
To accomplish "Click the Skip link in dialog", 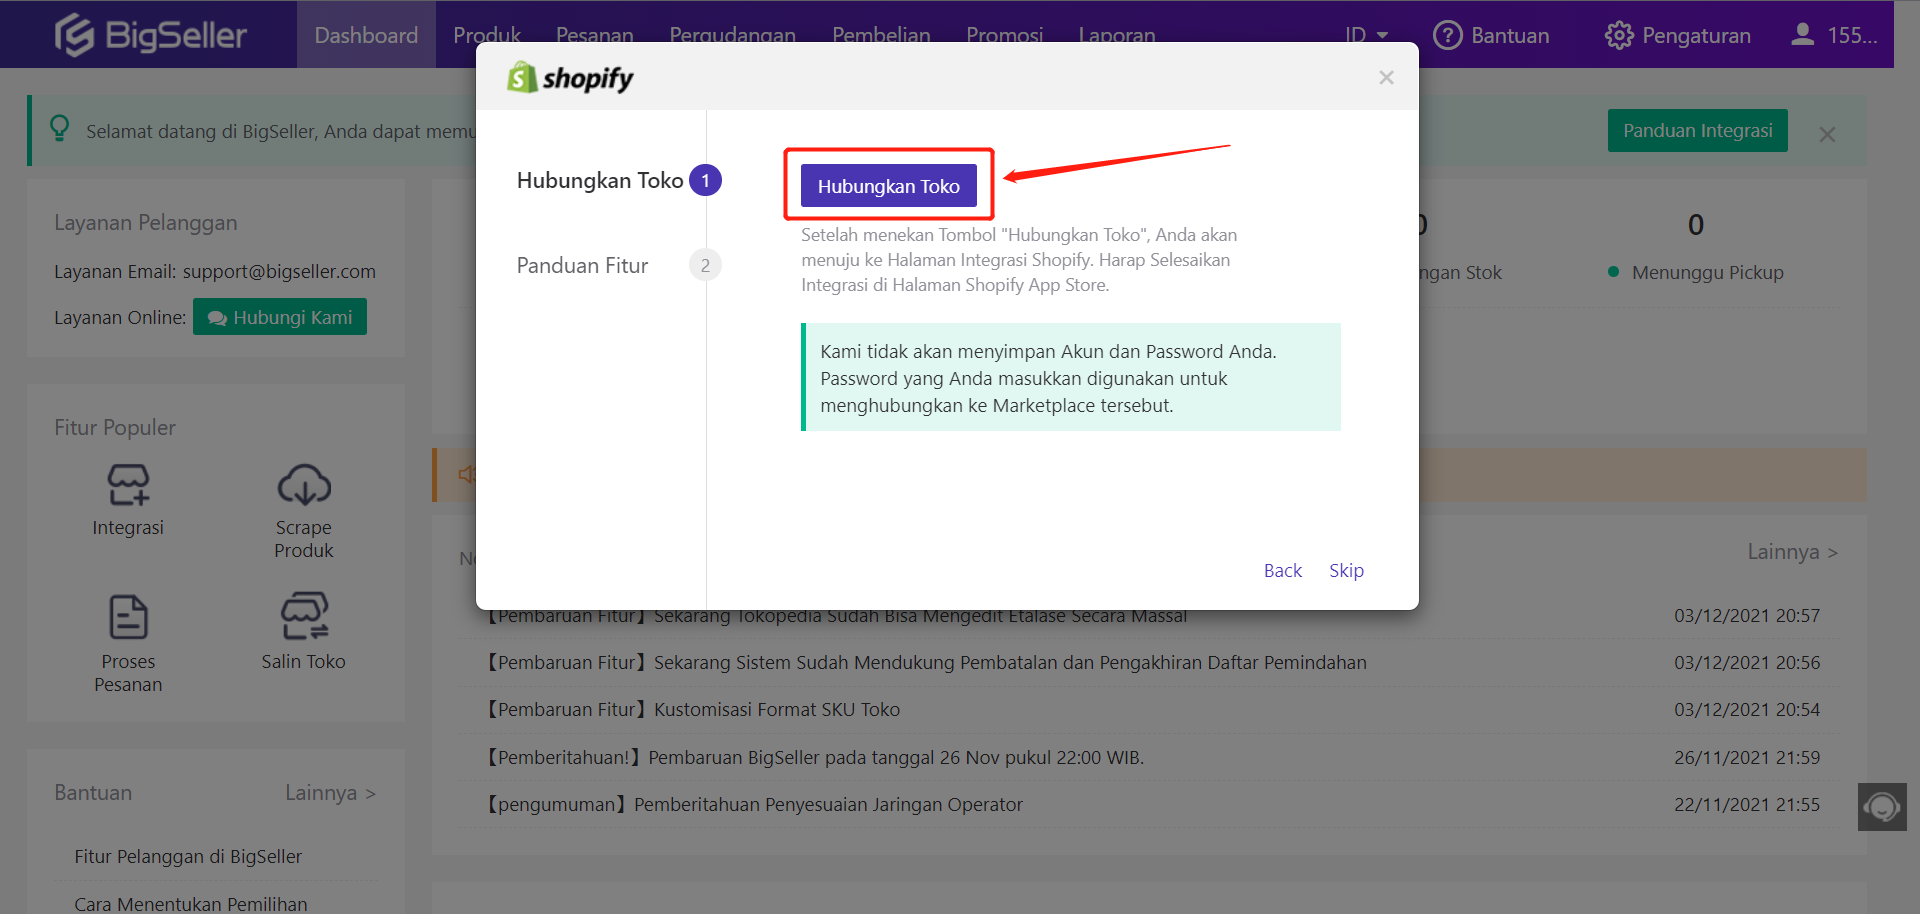I will [1346, 570].
